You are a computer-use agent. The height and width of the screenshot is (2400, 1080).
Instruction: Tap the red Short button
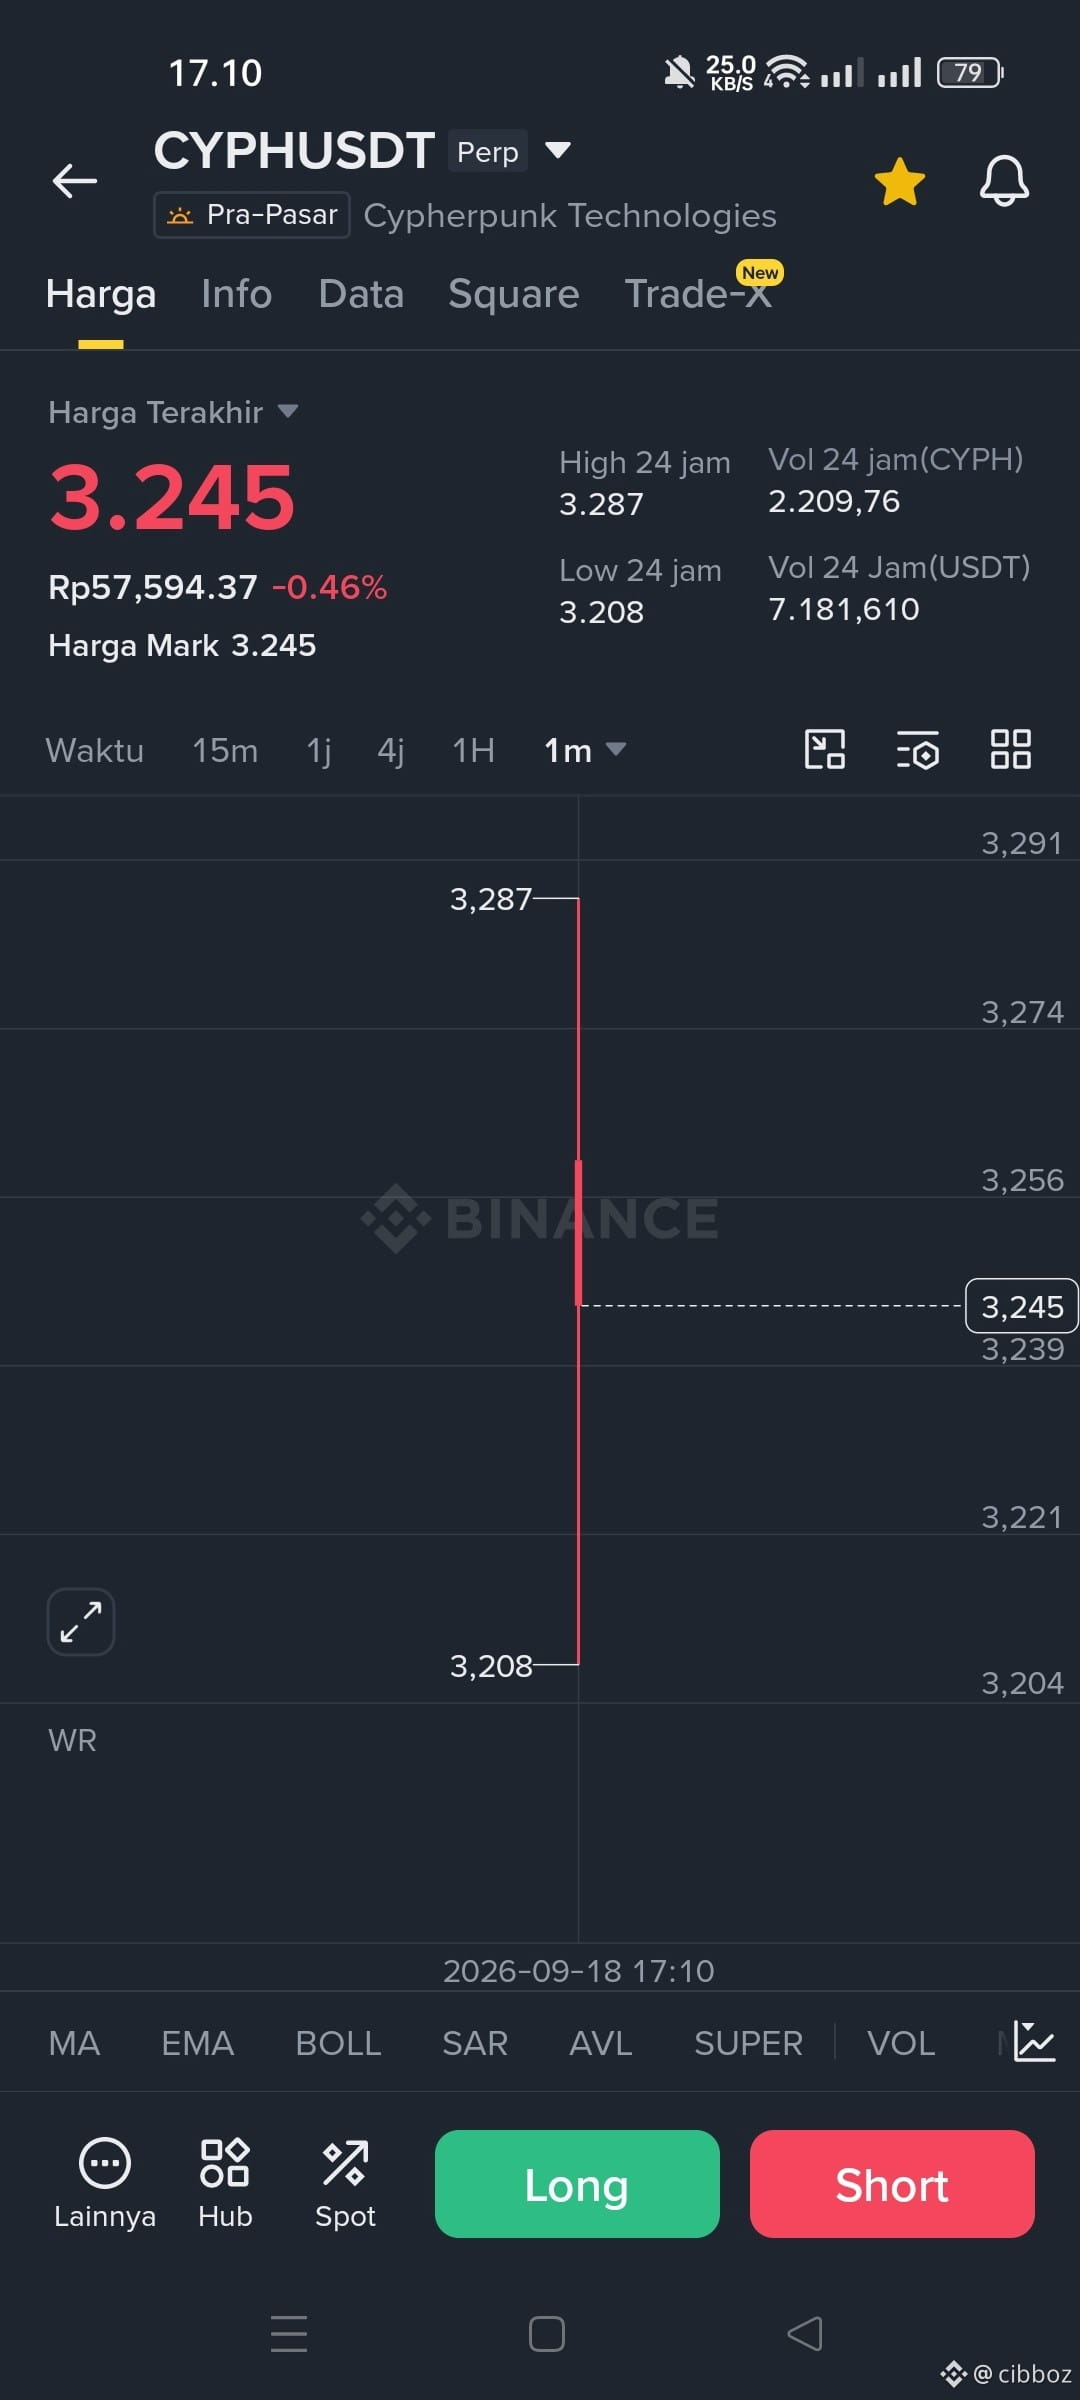point(892,2184)
